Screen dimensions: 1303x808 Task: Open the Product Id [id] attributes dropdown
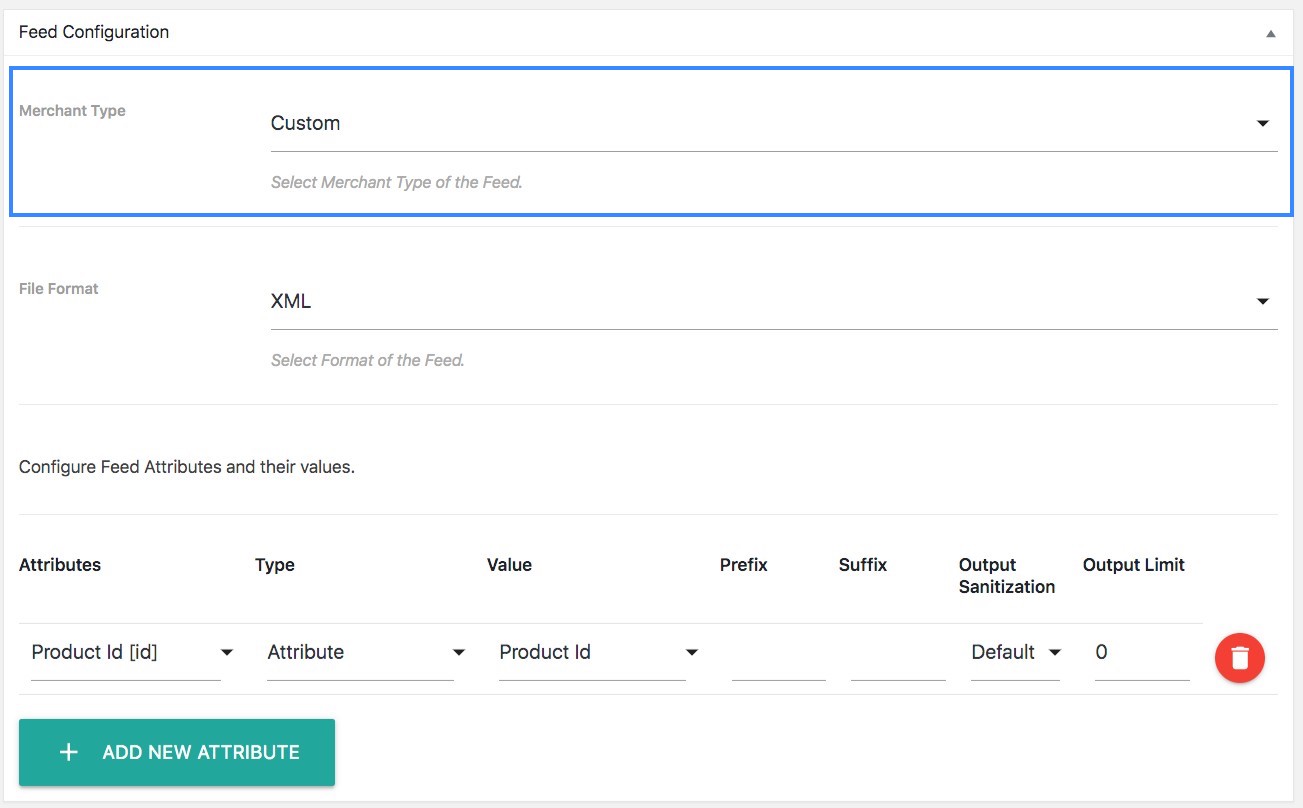pos(133,652)
